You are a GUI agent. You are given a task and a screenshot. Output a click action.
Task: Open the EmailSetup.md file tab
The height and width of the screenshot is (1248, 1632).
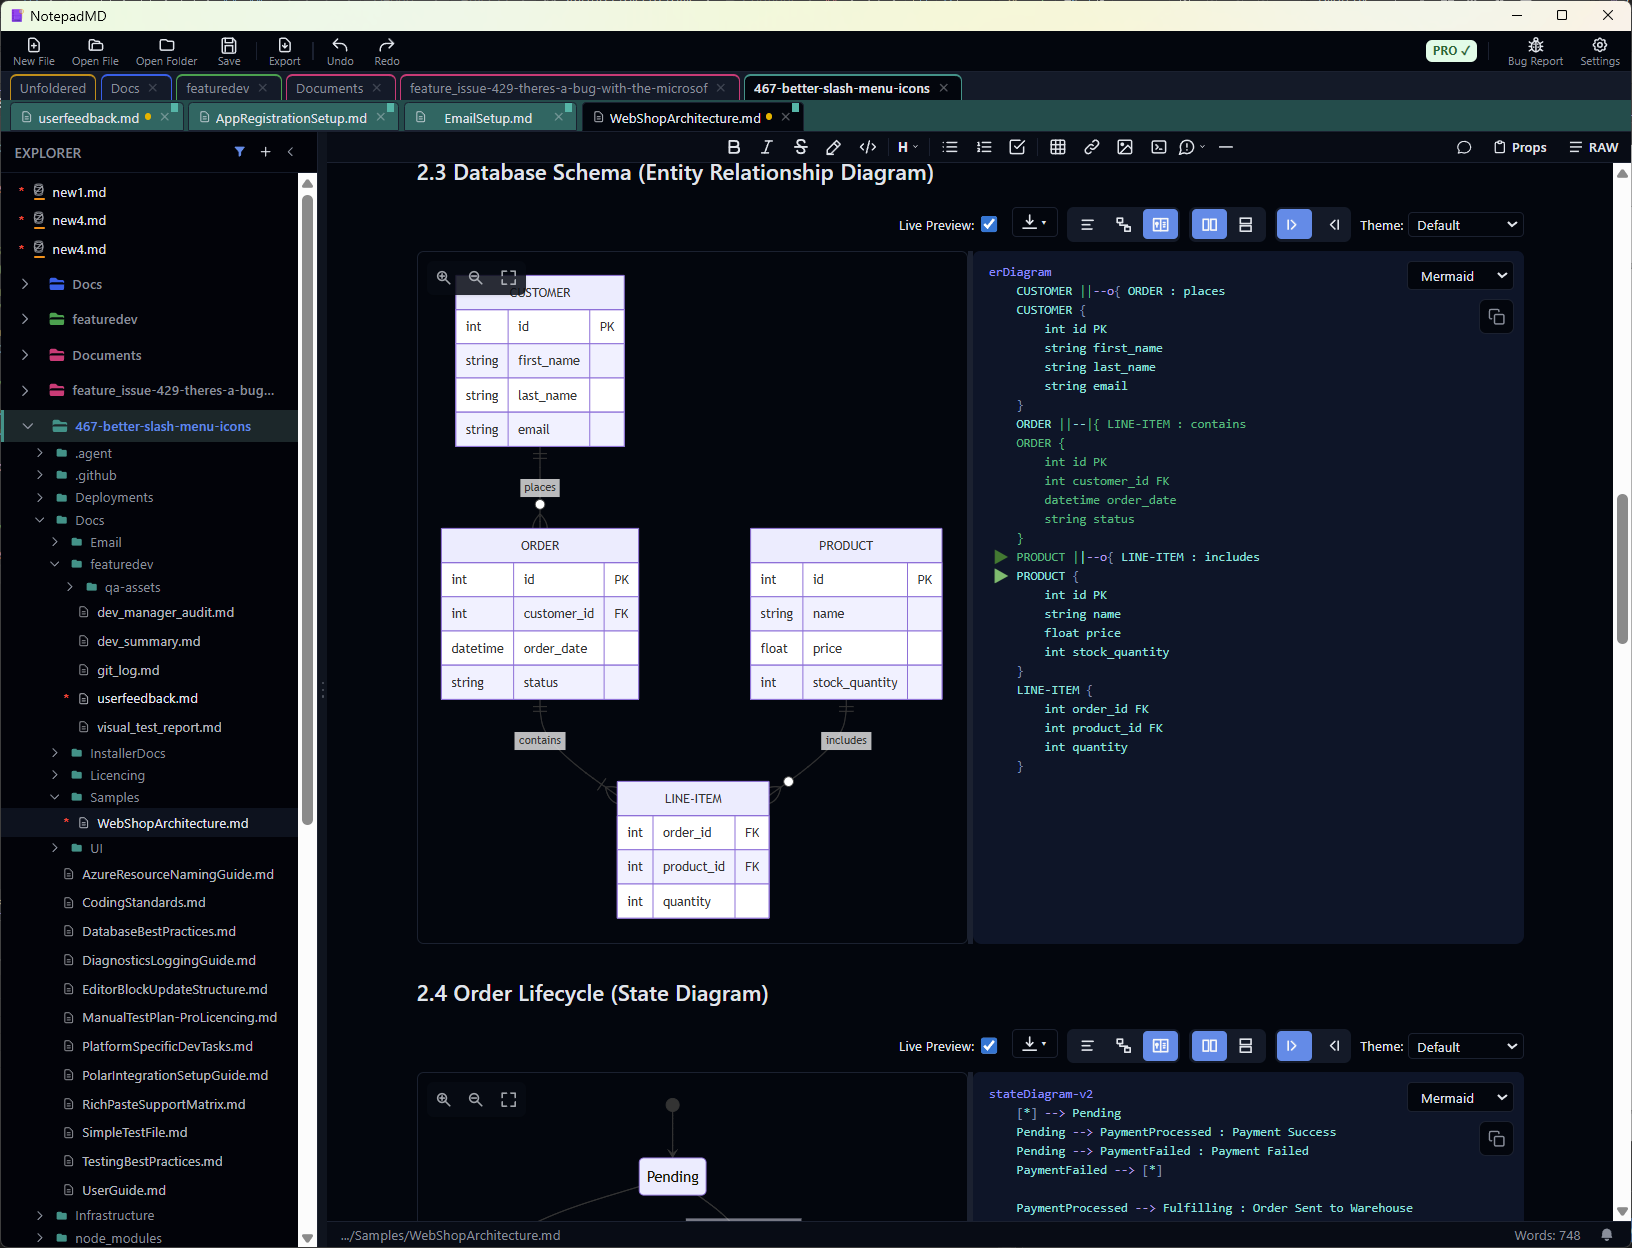click(488, 118)
